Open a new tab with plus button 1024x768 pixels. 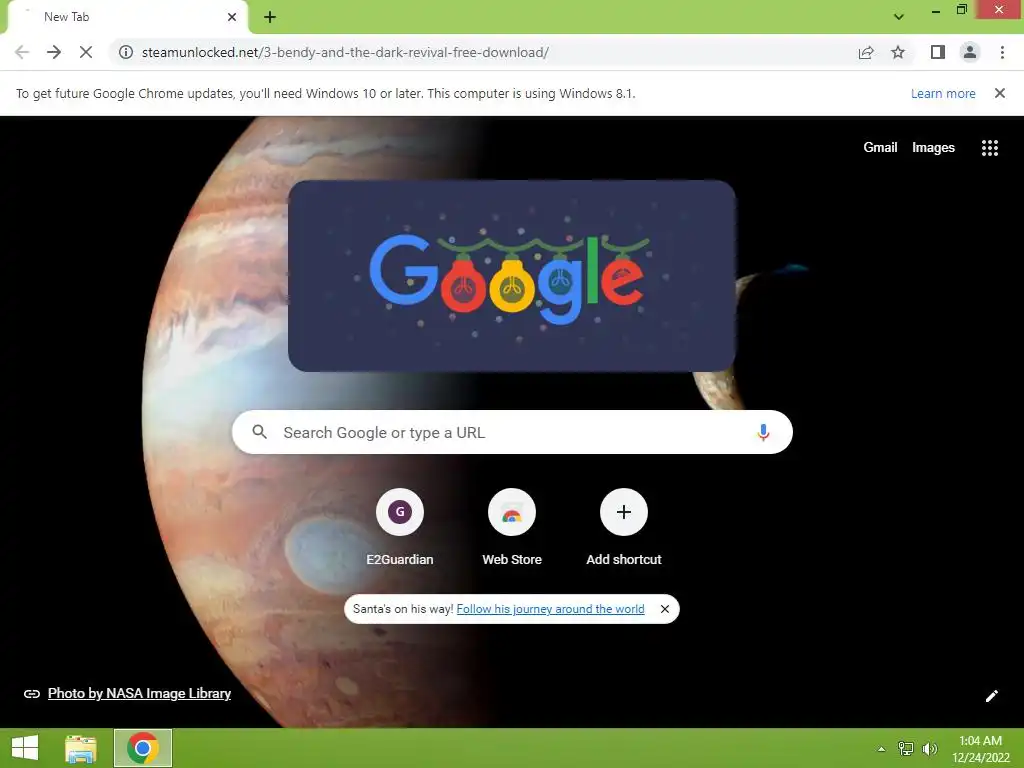(x=270, y=17)
